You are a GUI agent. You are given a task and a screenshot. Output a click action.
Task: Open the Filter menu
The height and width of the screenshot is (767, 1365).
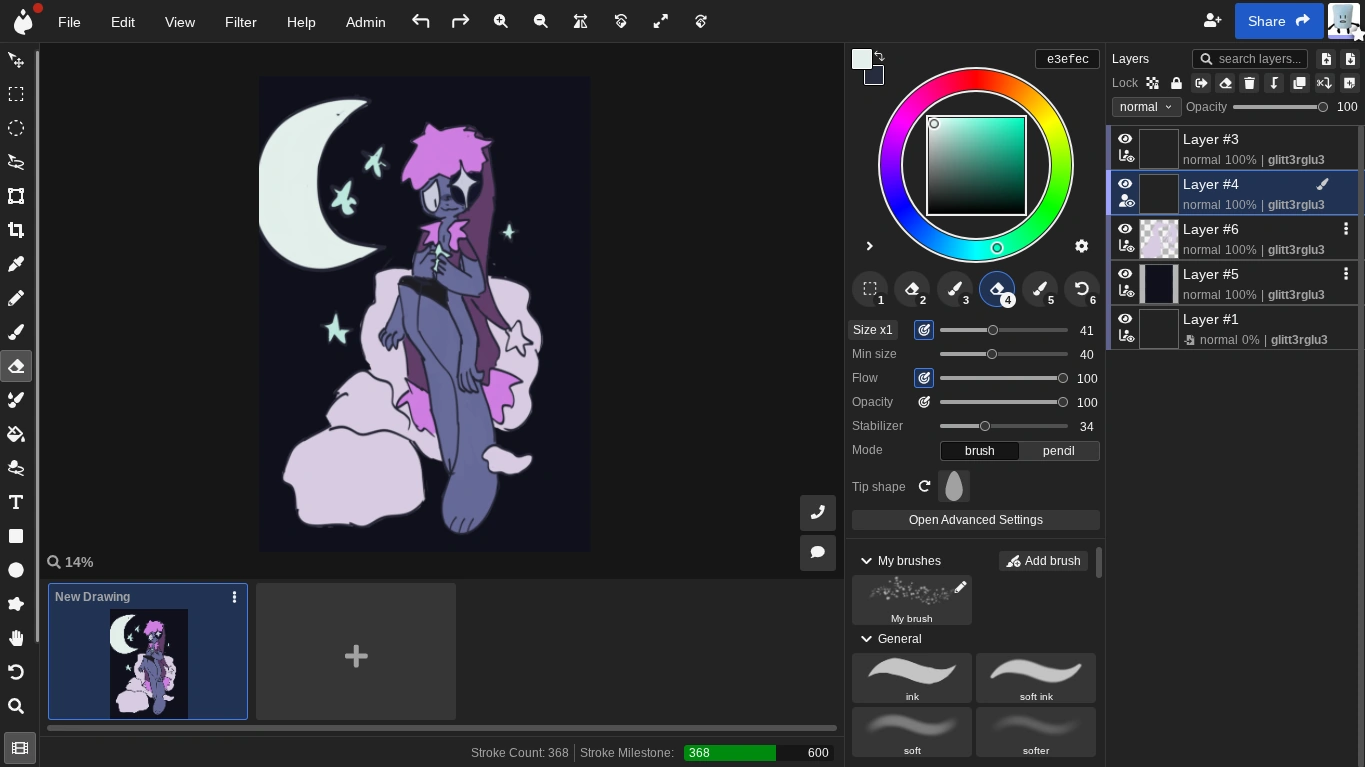(240, 21)
